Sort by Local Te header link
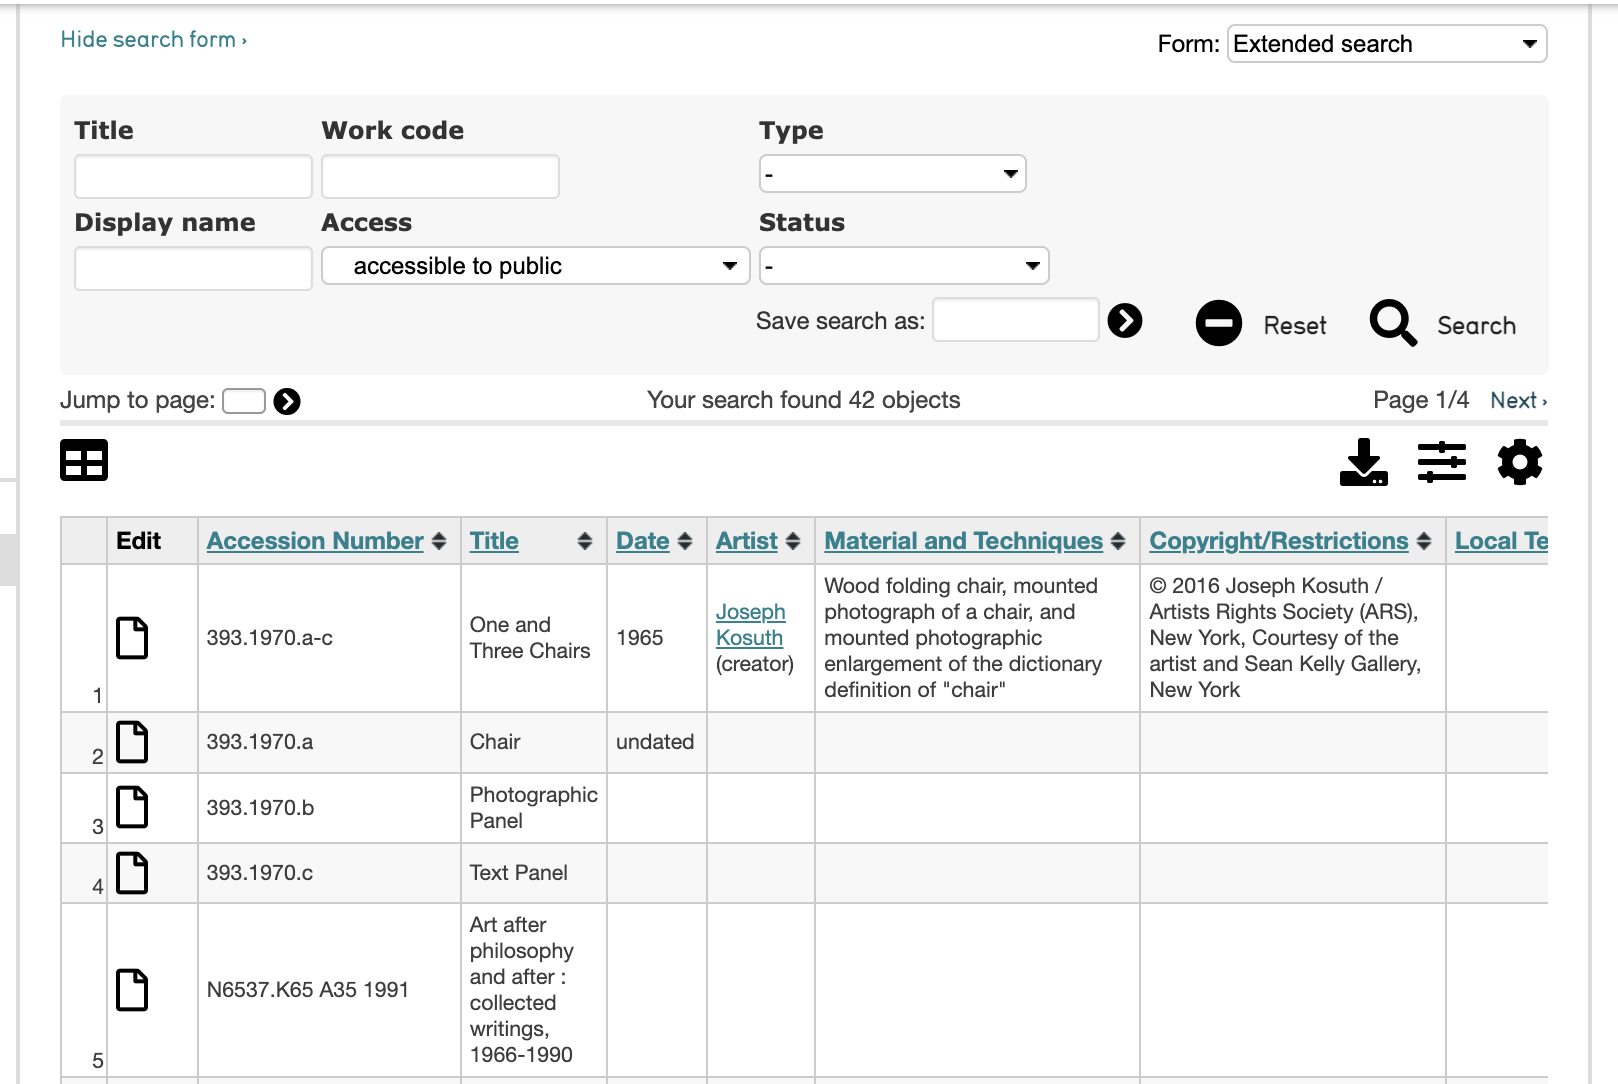 click(1501, 541)
